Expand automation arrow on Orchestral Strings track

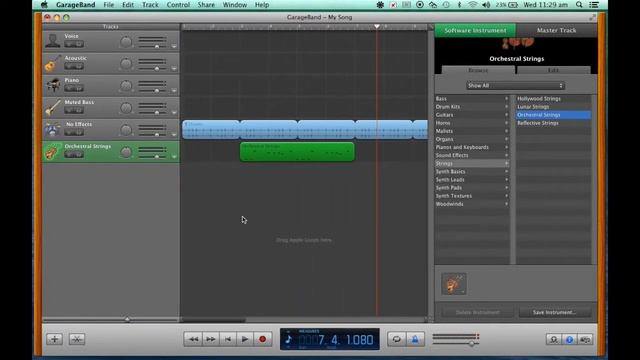174,157
